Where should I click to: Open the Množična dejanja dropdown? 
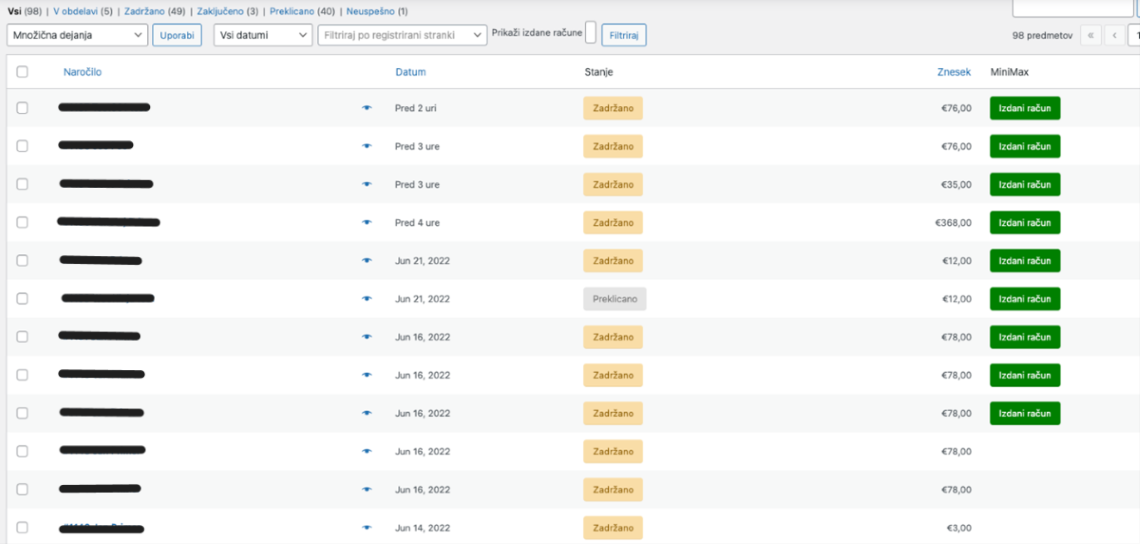[77, 35]
